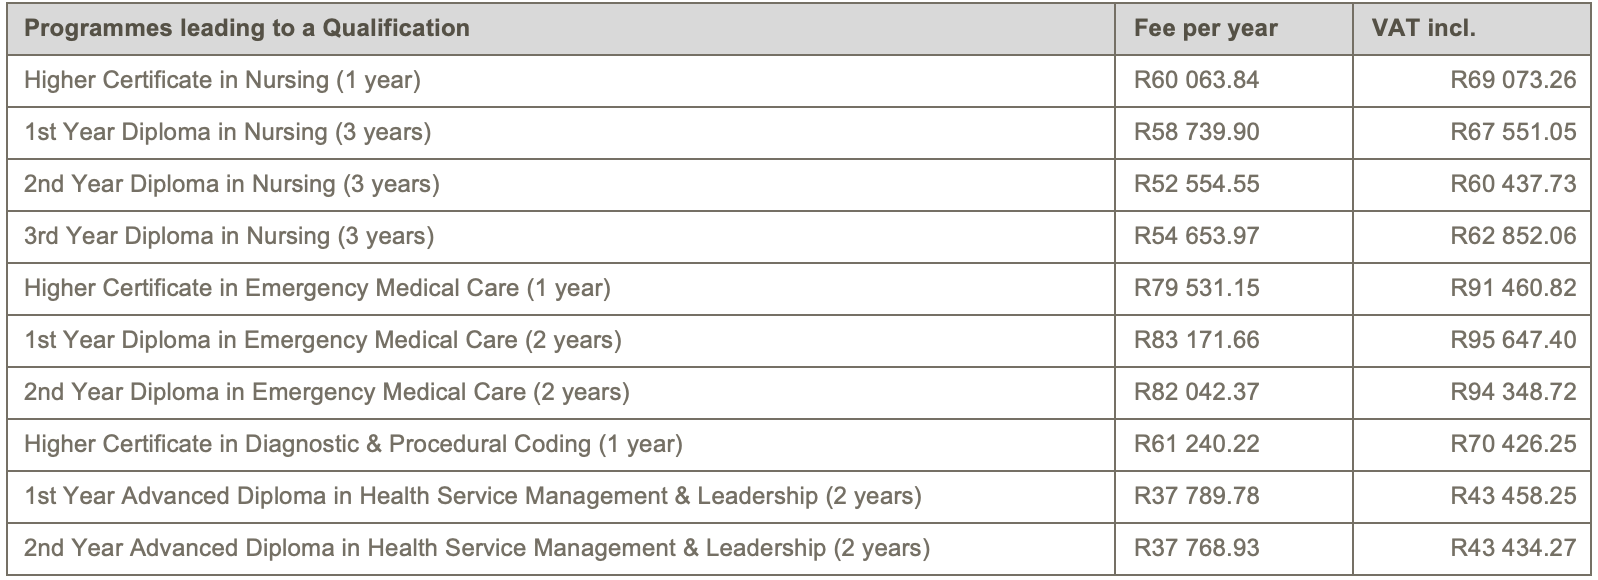The width and height of the screenshot is (1598, 580).
Task: Click the fee value R60 063.84
Action: point(1196,80)
